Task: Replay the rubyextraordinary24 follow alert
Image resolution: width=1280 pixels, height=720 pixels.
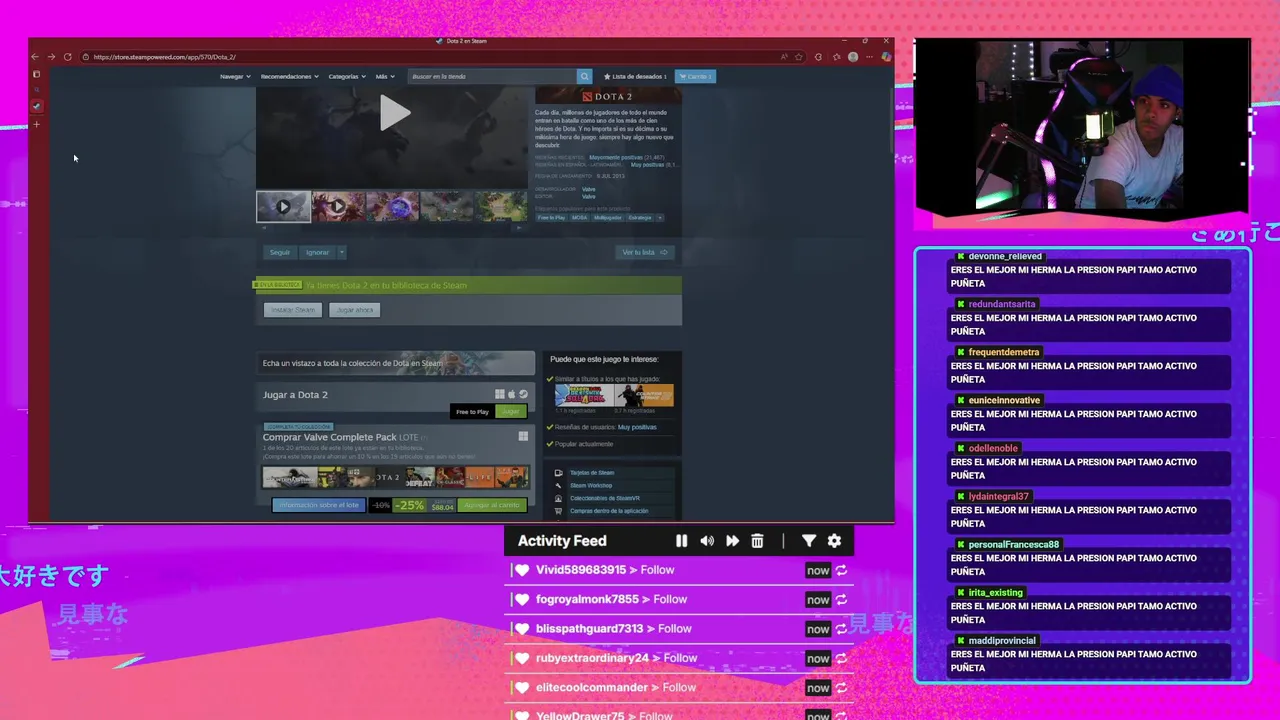Action: pos(841,658)
